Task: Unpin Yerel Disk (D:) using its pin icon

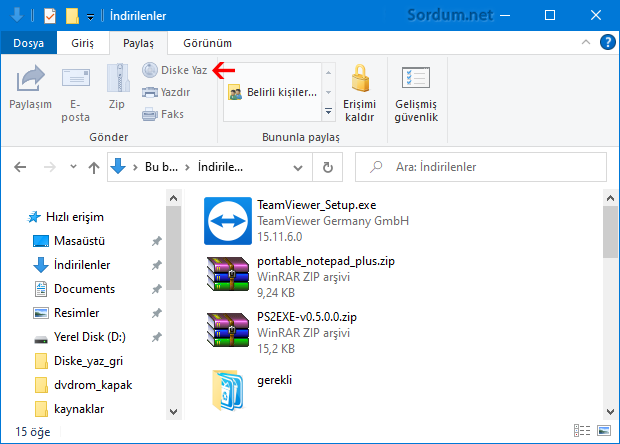Action: (157, 337)
